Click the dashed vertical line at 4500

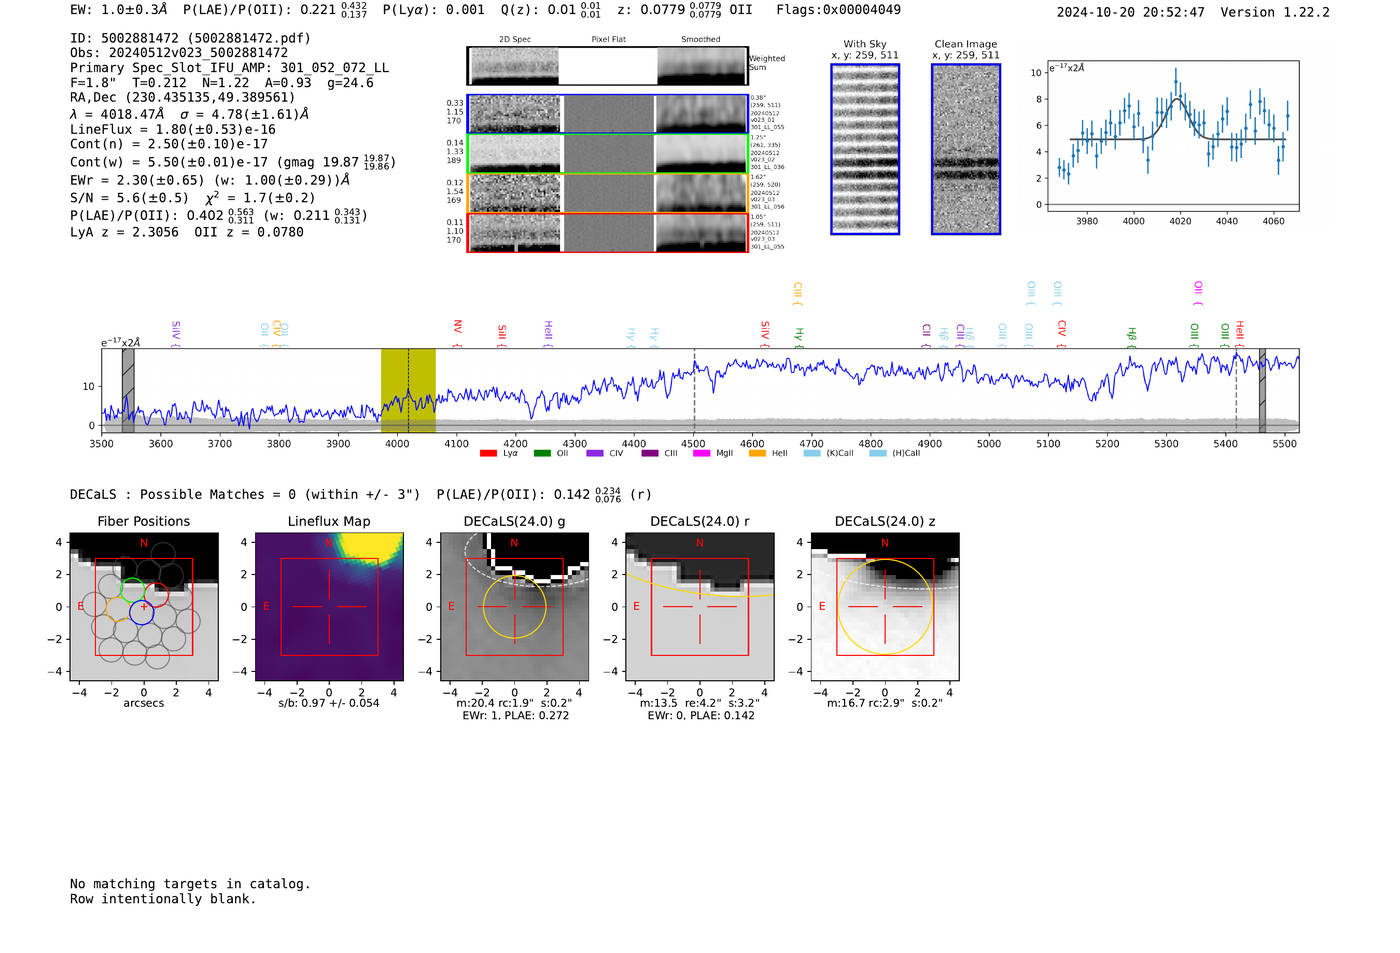pos(694,391)
